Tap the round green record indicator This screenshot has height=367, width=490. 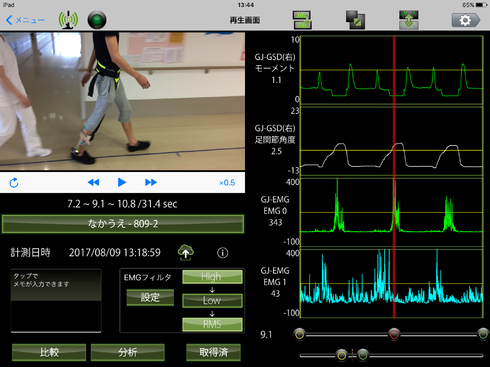(x=97, y=20)
